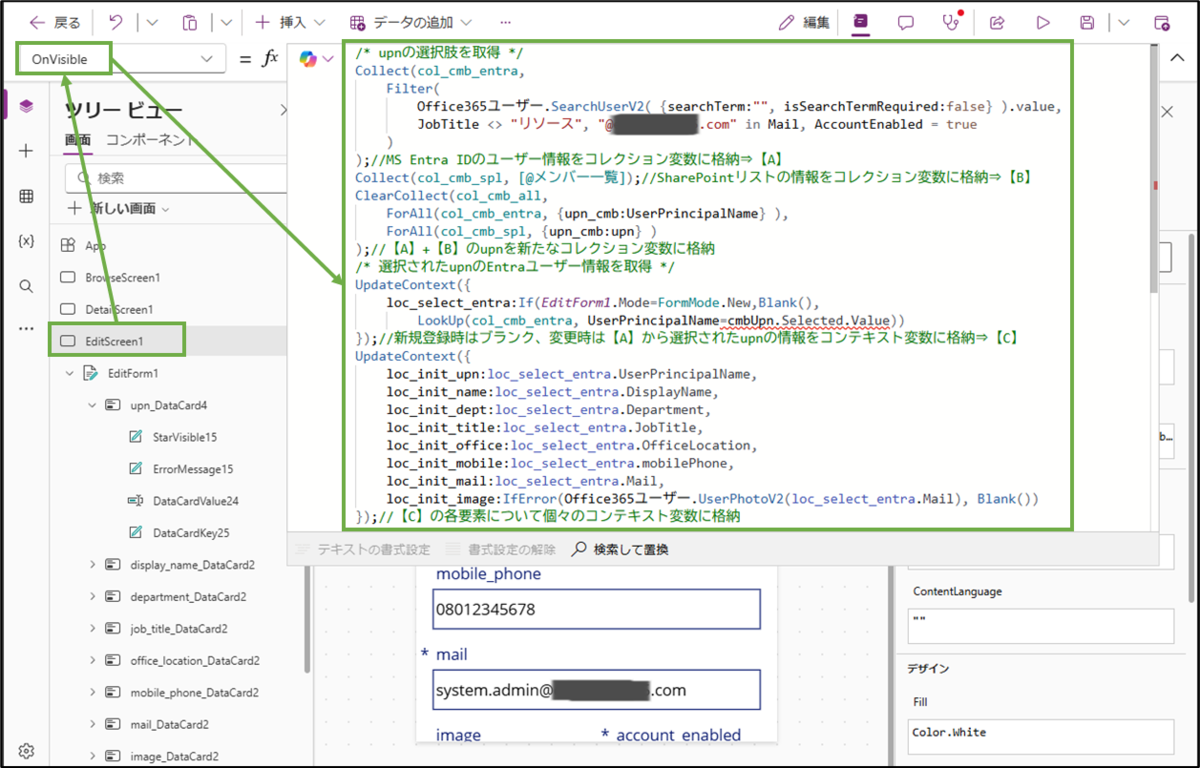Click Find and replace (検索して置換)
The width and height of the screenshot is (1200, 768).
(620, 549)
